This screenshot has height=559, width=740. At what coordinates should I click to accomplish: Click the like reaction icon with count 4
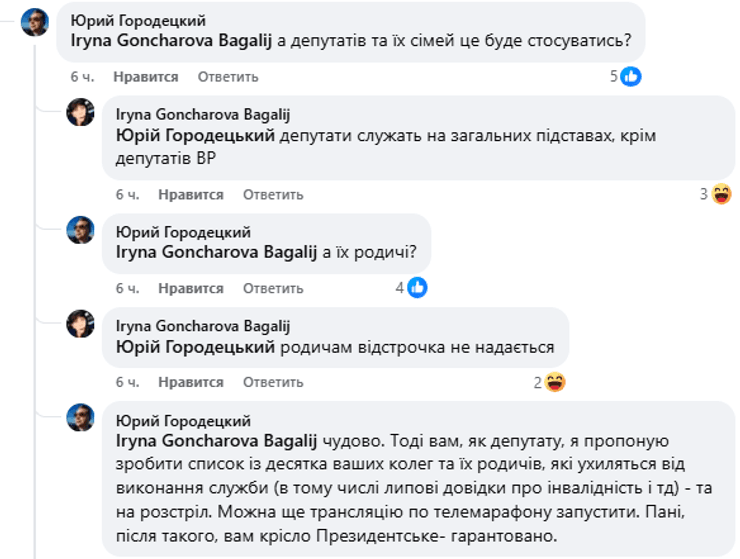[417, 288]
